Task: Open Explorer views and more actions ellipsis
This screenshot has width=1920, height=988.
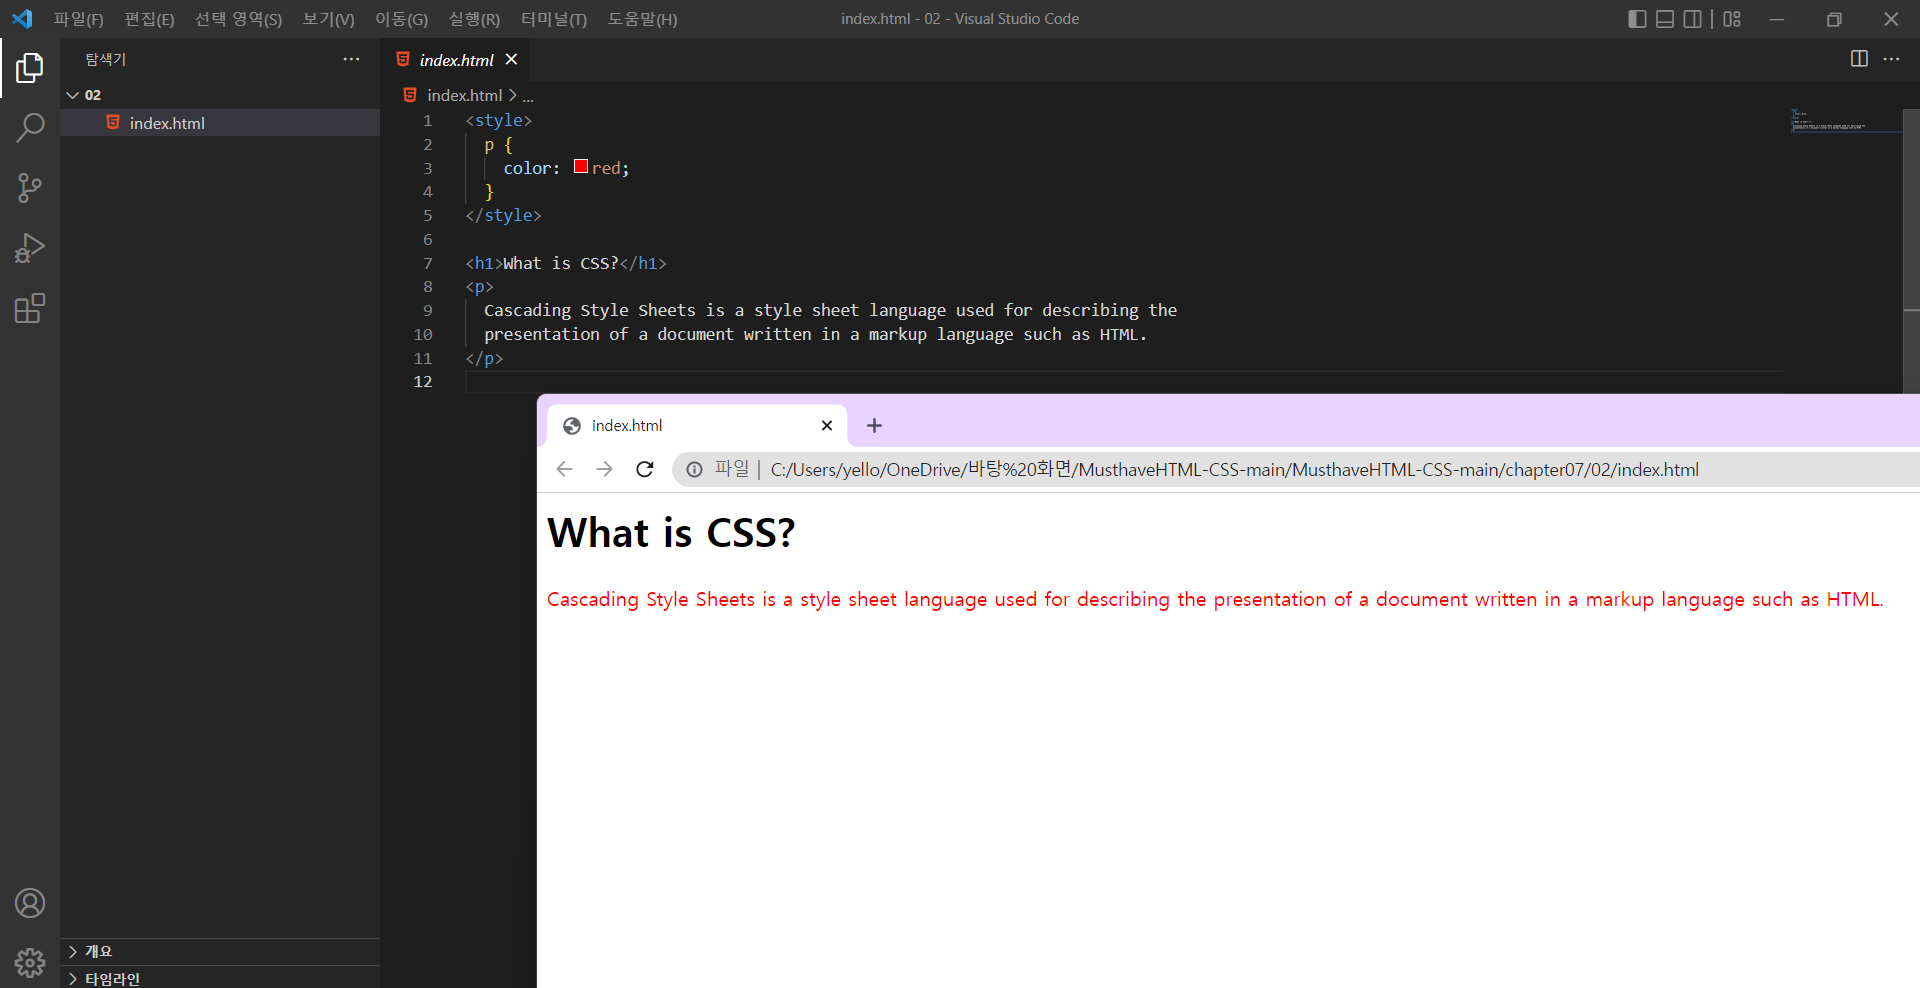Action: pos(351,59)
